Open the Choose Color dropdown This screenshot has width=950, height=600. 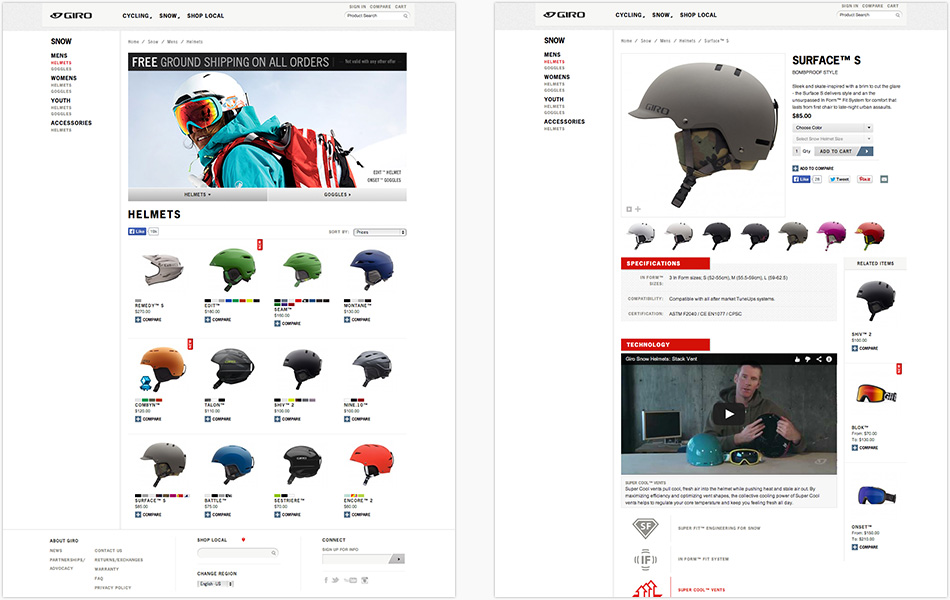pos(832,128)
